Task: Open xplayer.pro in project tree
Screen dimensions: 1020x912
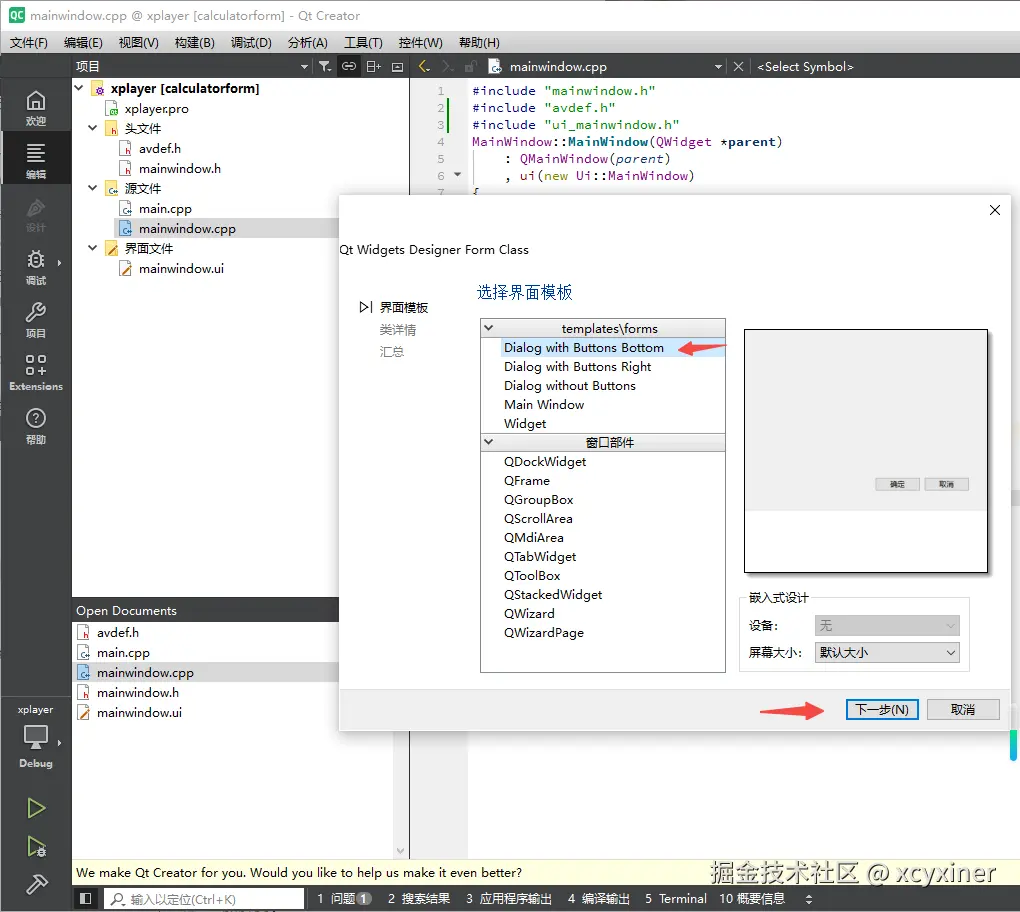Action: [156, 109]
